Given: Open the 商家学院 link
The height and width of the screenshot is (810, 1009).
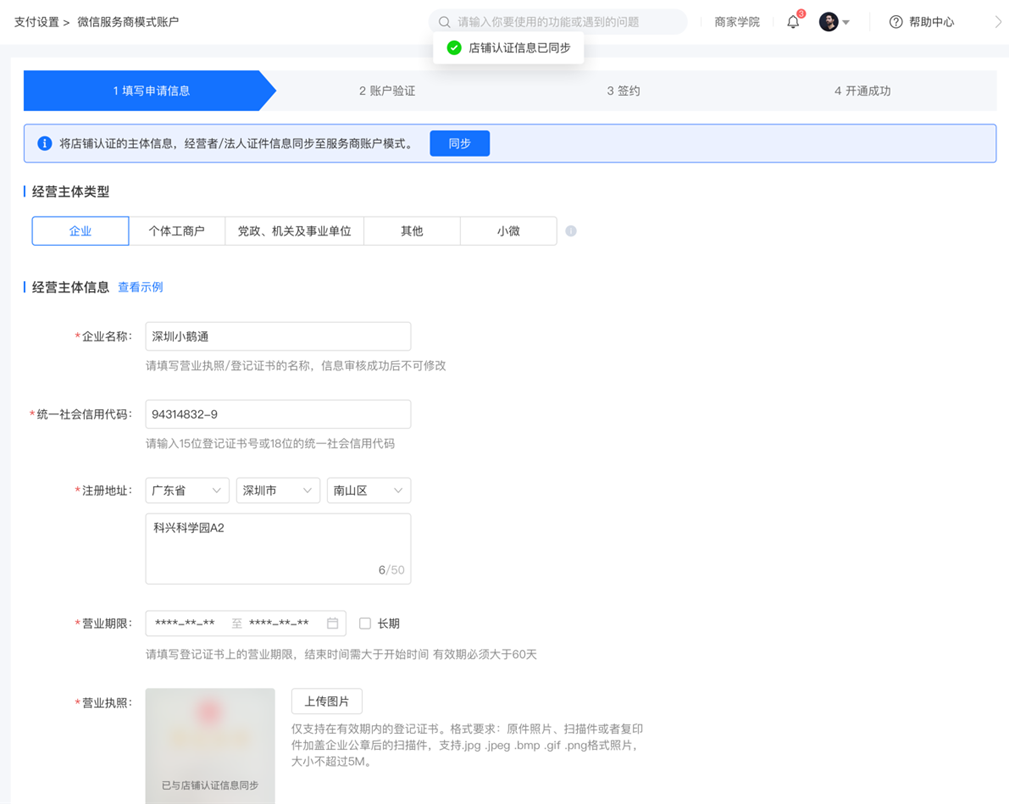Looking at the screenshot, I should click(737, 22).
